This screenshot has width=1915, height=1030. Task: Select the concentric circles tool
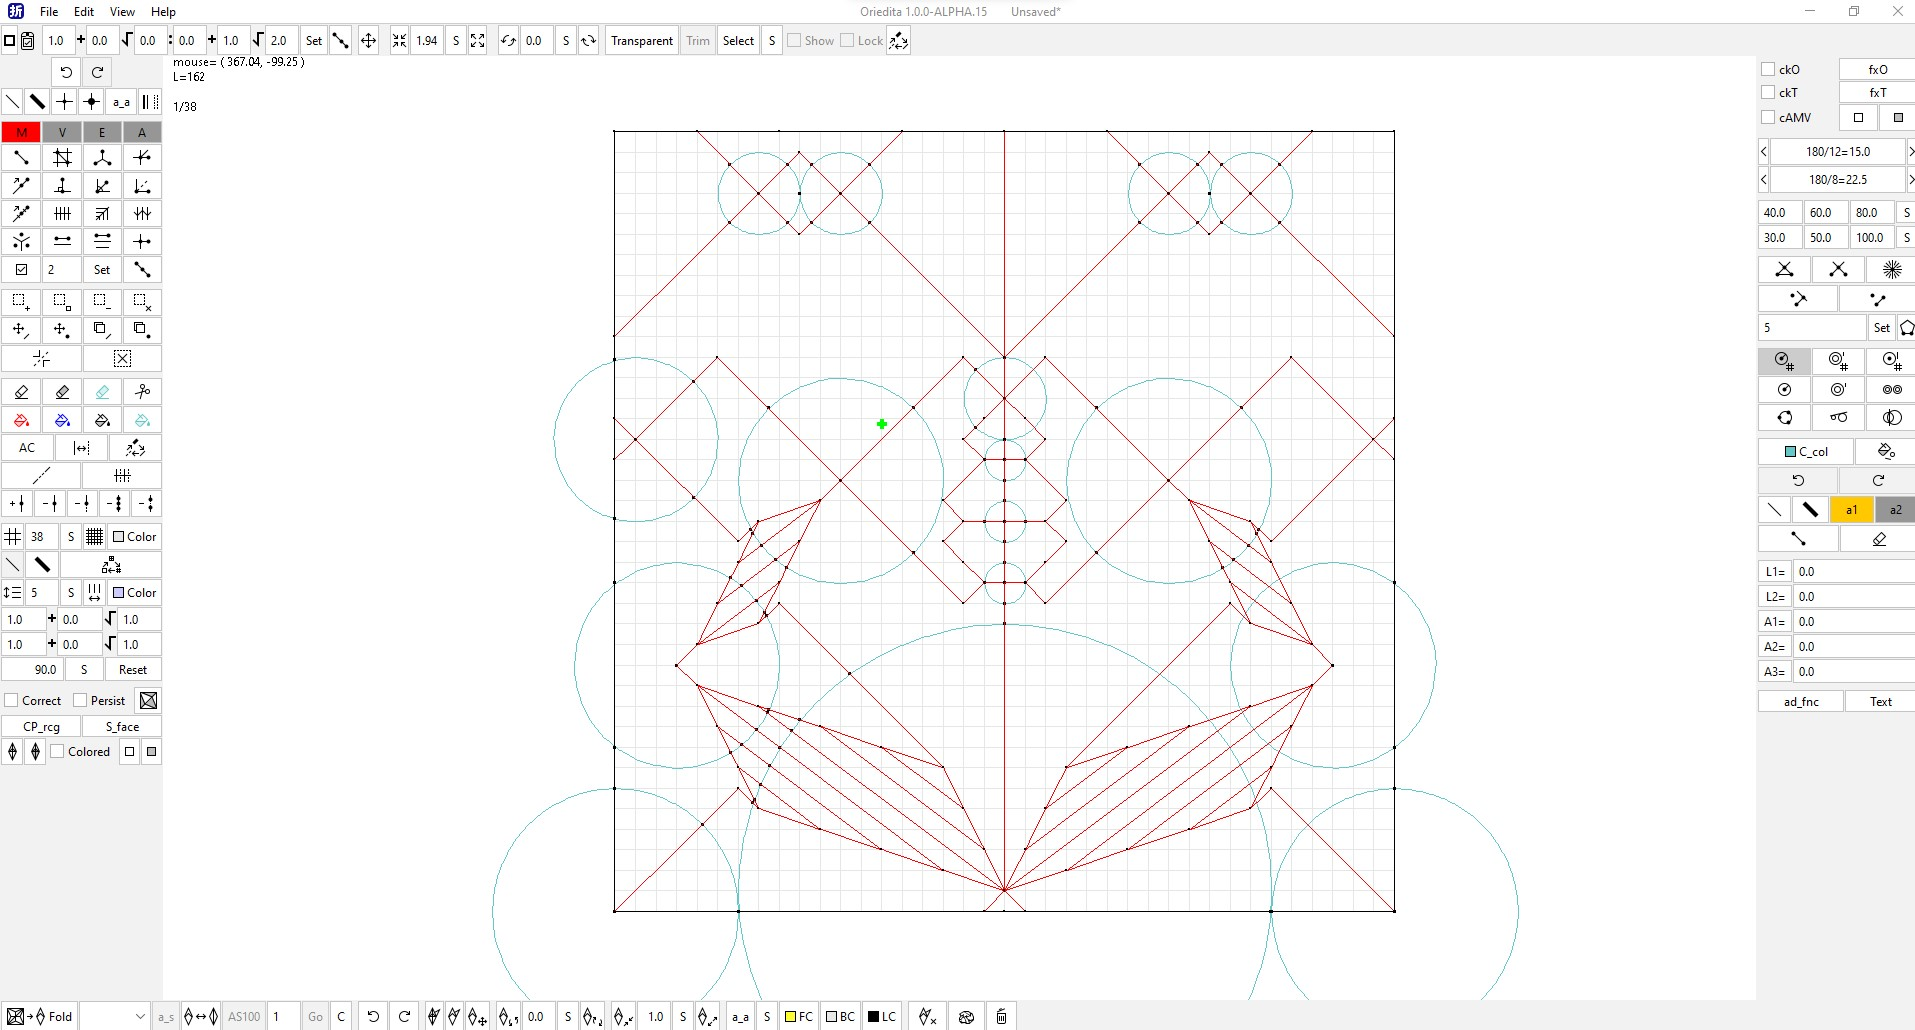1838,389
